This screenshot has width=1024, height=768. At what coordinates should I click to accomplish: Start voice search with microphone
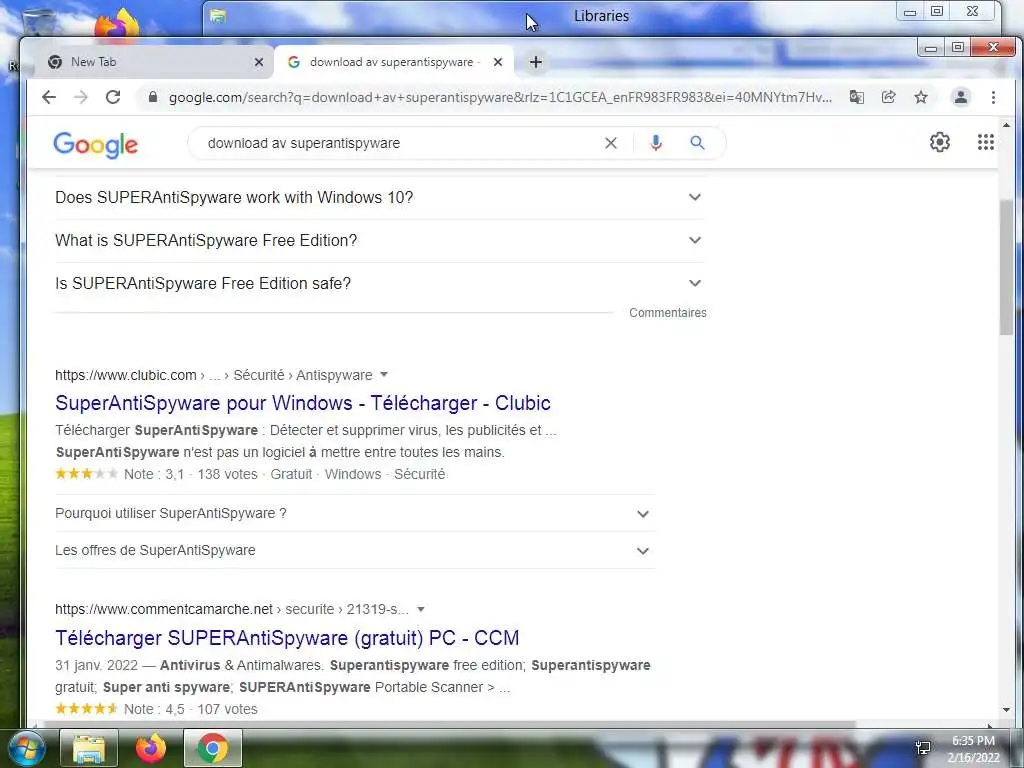[x=656, y=143]
